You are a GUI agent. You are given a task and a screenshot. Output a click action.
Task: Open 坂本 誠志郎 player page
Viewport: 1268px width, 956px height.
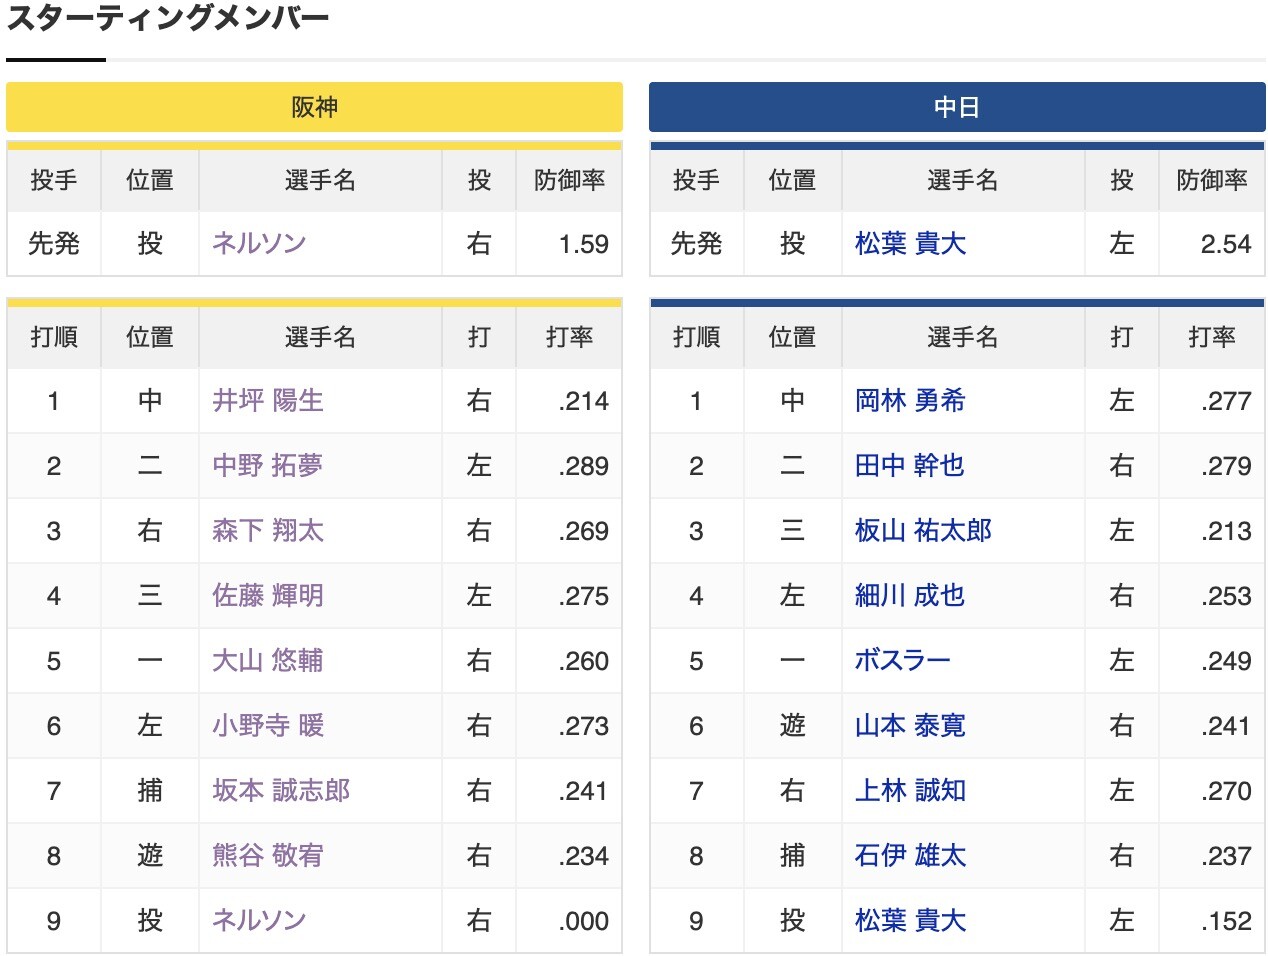click(281, 790)
